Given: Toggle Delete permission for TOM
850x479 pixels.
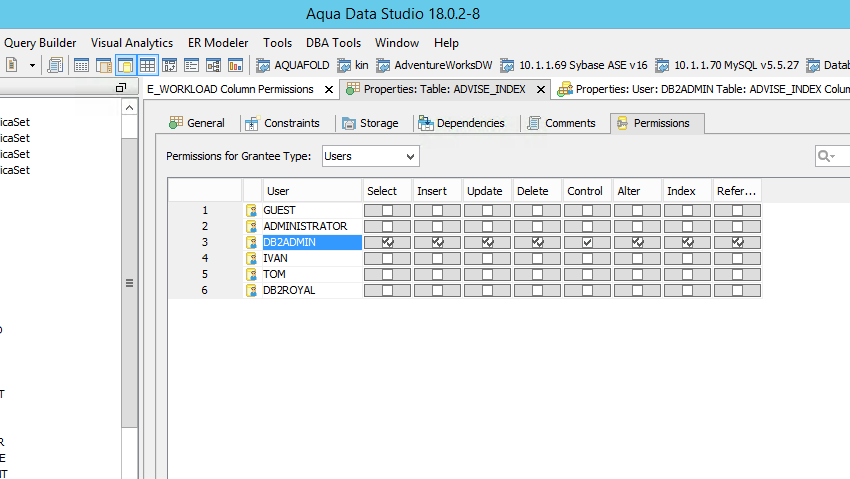Looking at the screenshot, I should click(537, 274).
